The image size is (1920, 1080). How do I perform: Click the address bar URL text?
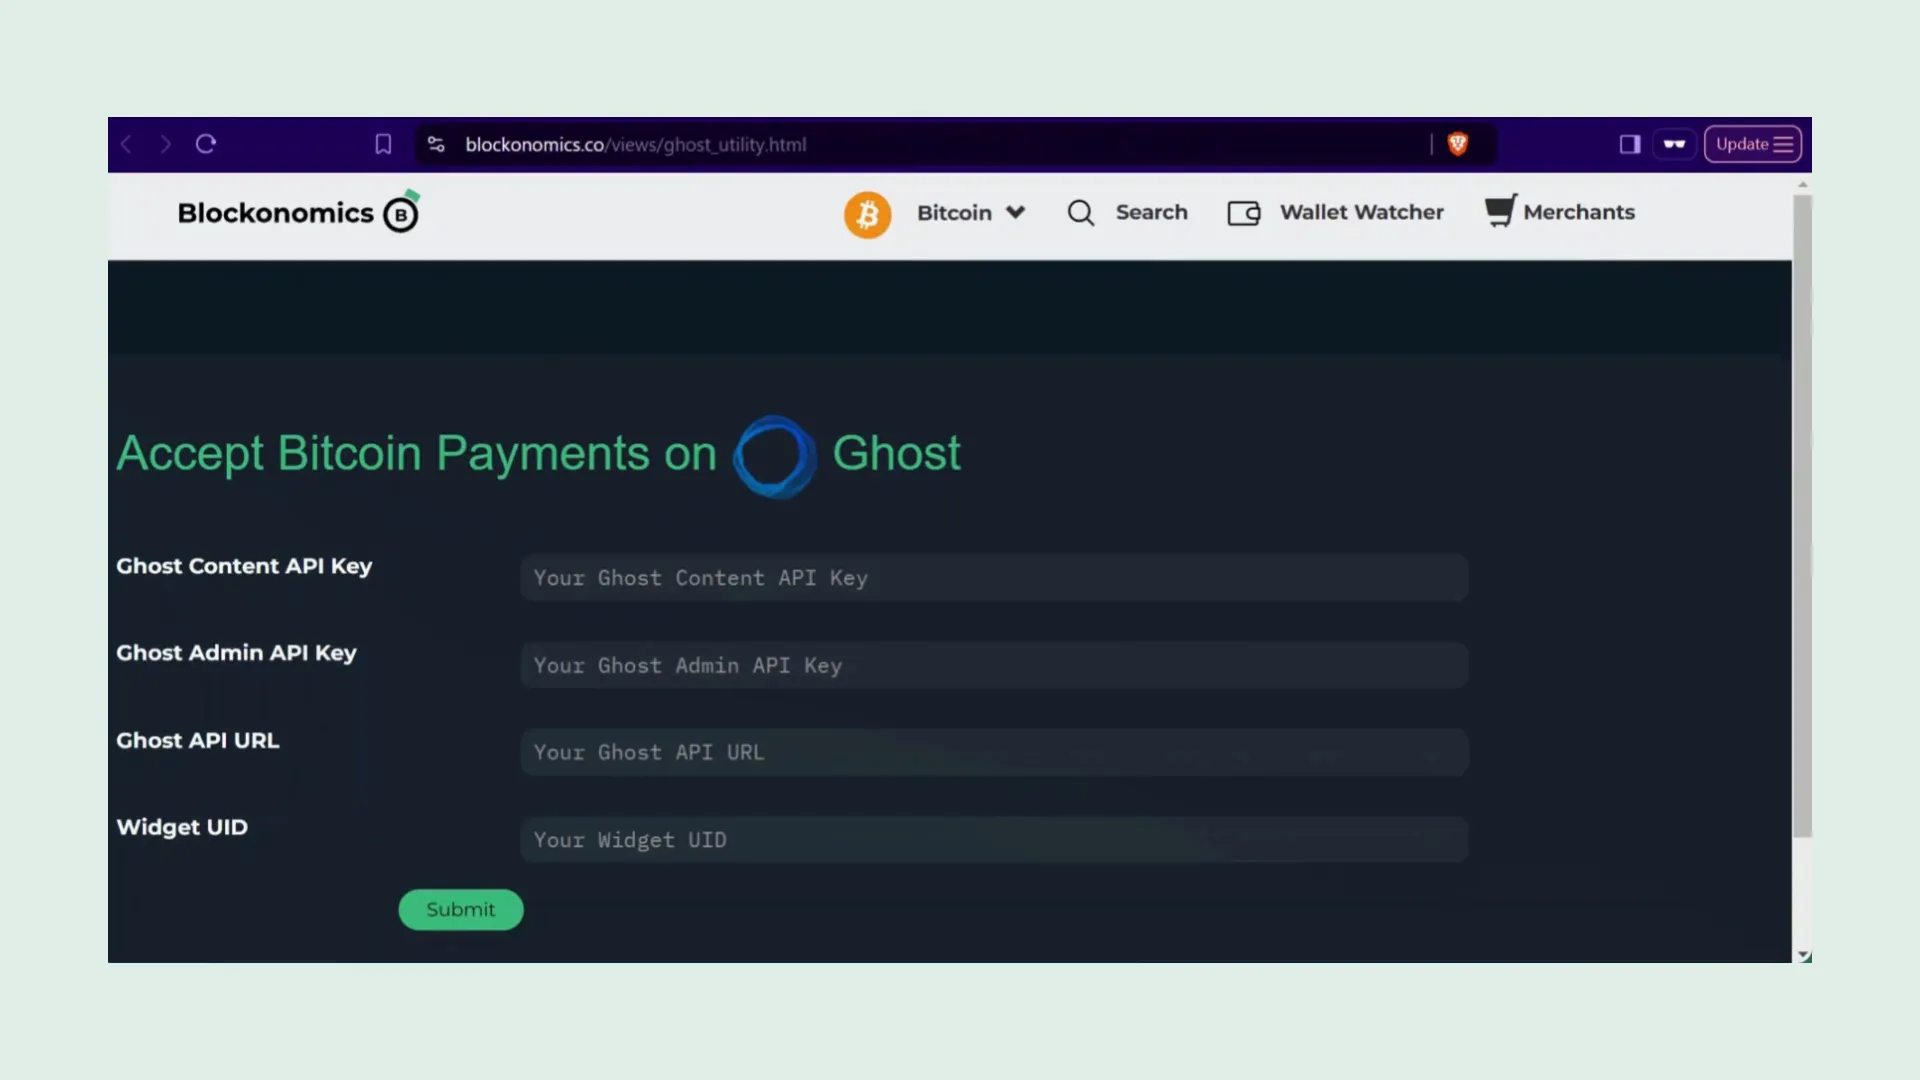[x=635, y=144]
